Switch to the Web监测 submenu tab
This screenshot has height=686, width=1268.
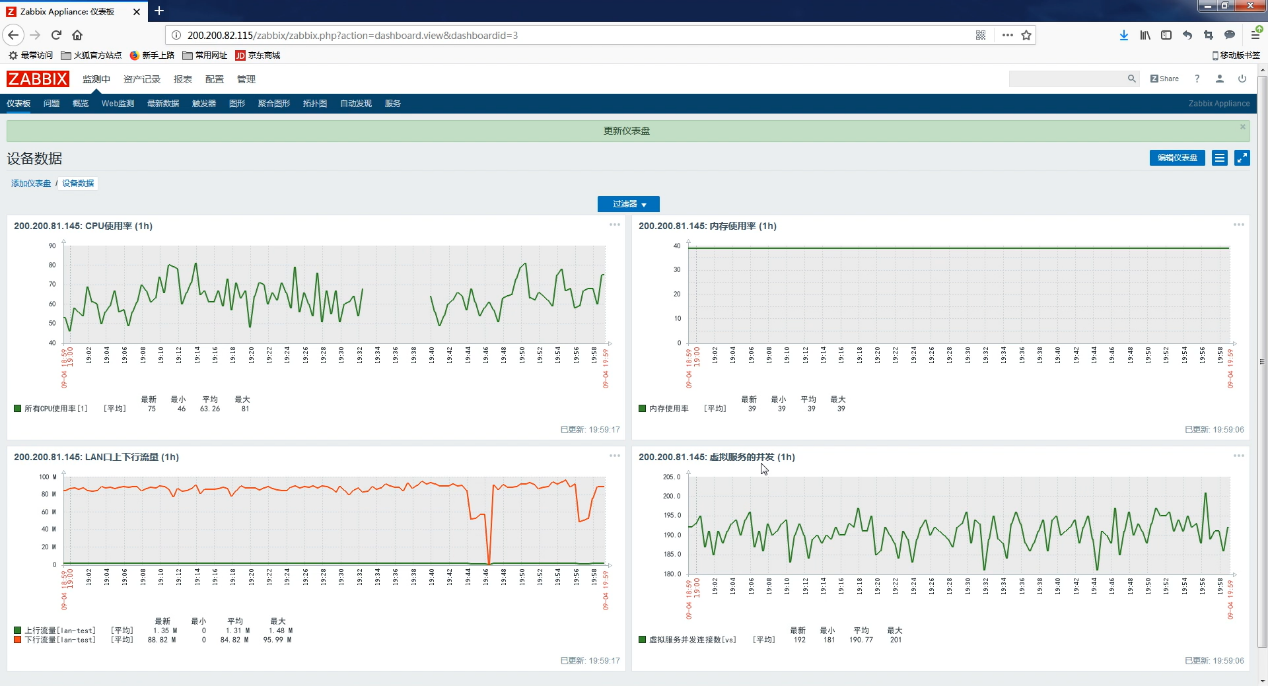pyautogui.click(x=117, y=103)
